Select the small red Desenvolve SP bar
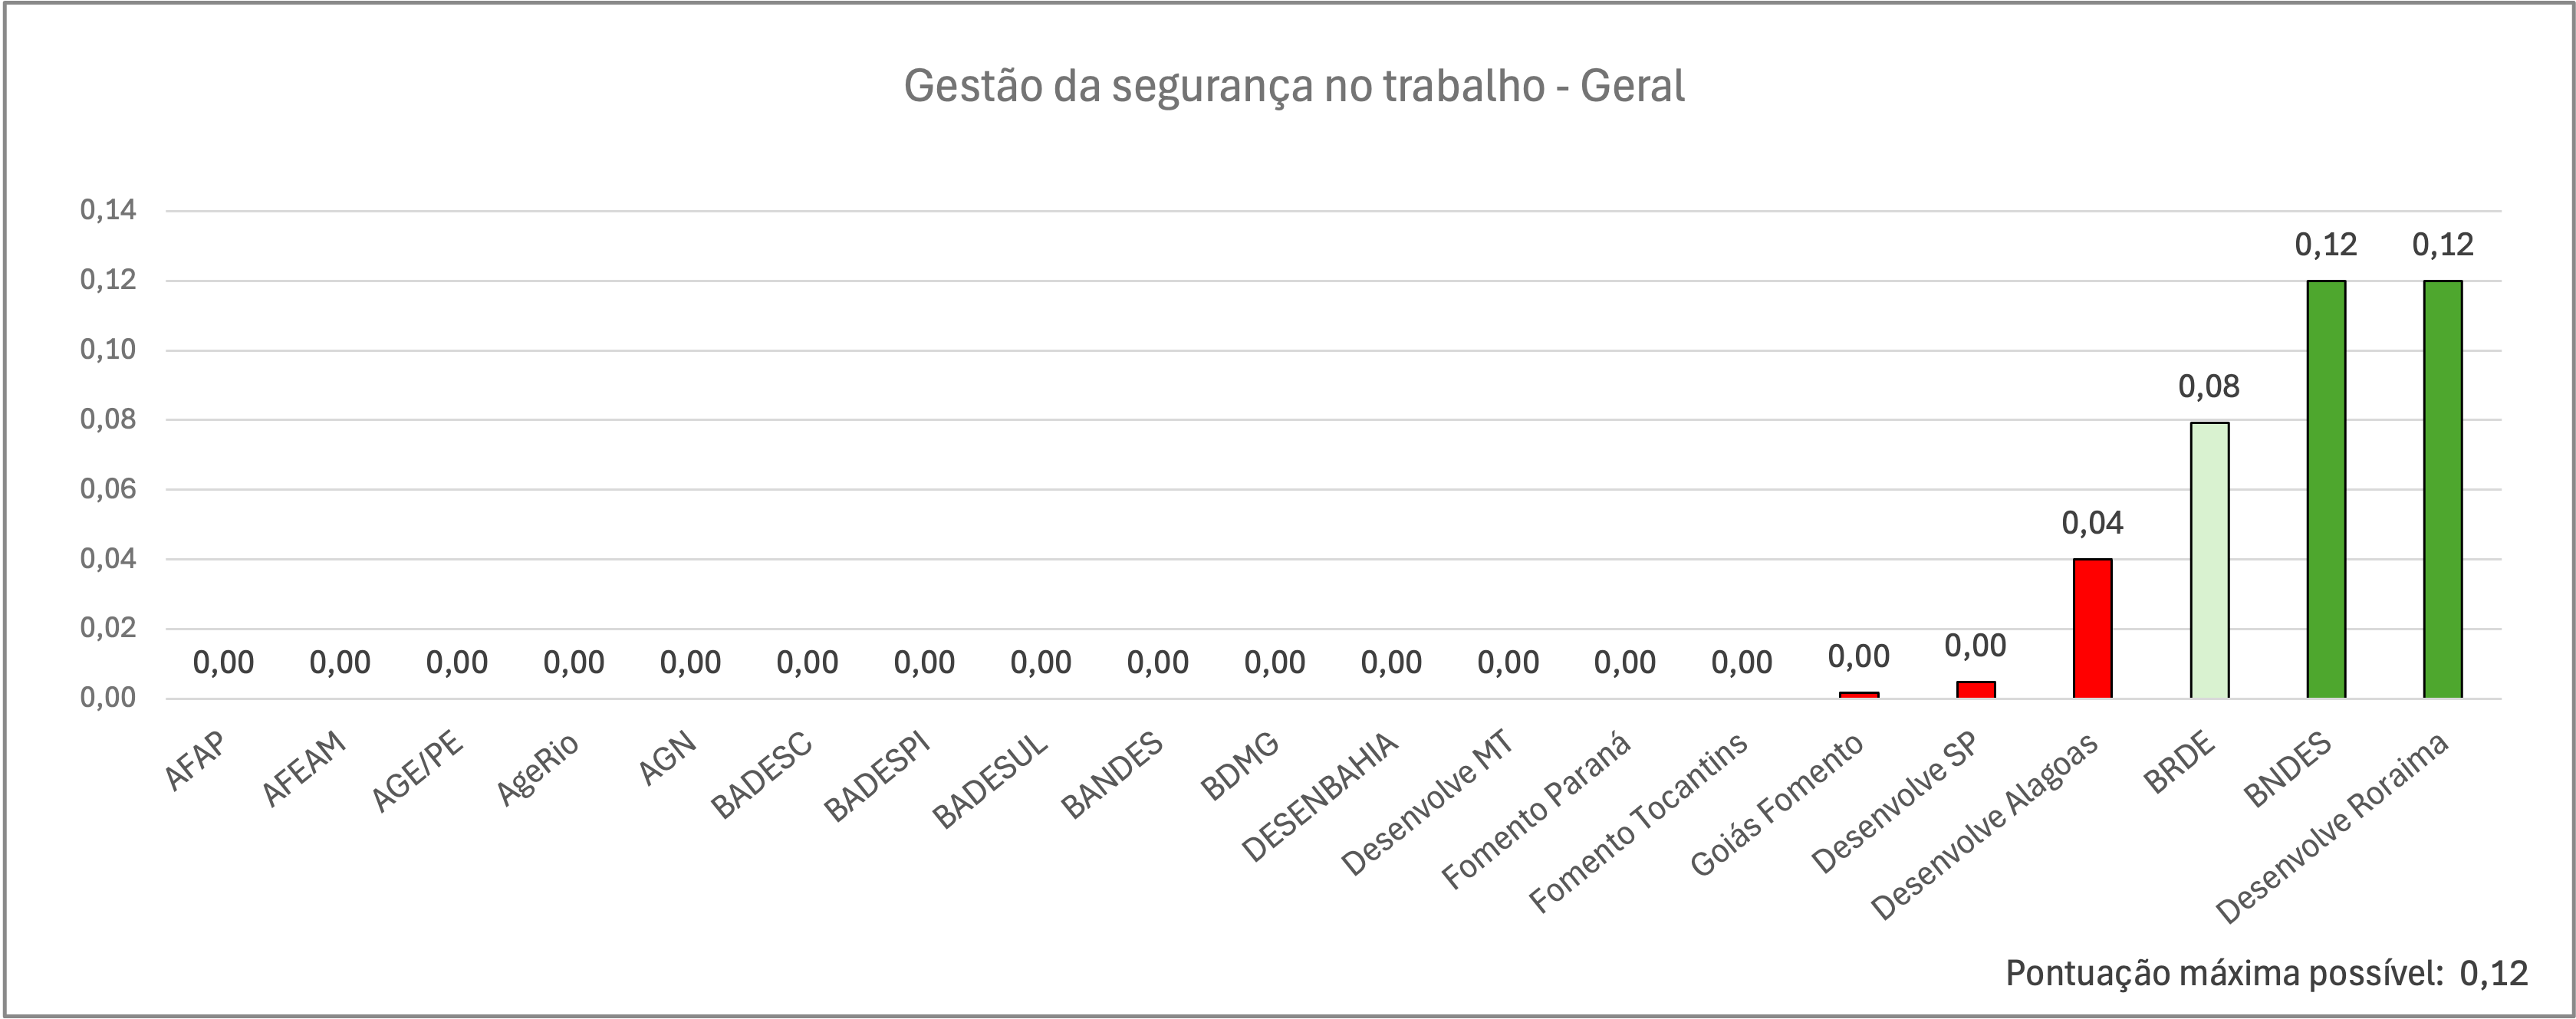This screenshot has width=2576, height=1019. point(1975,690)
